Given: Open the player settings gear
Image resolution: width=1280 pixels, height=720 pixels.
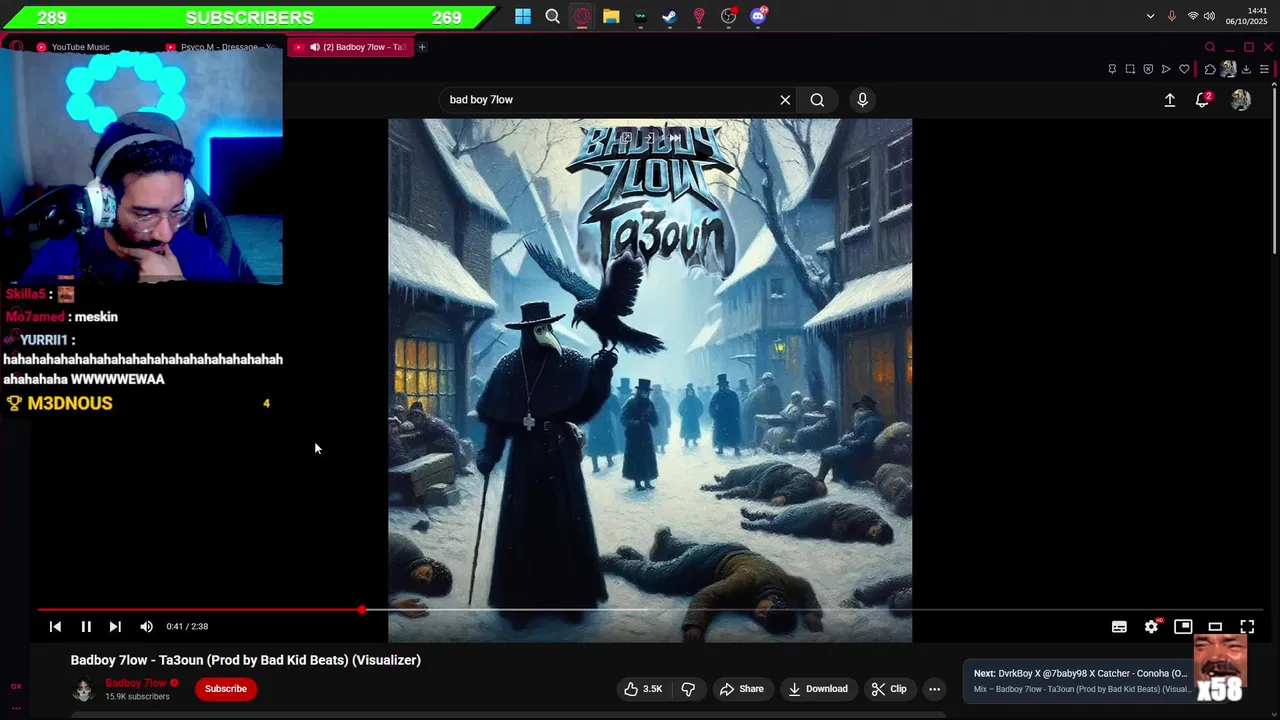Looking at the screenshot, I should [x=1151, y=626].
